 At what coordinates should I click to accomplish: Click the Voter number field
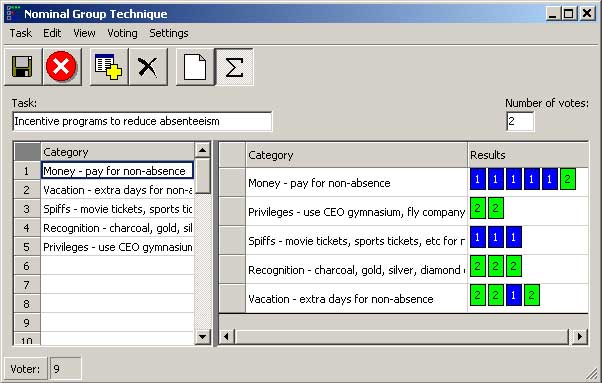click(65, 369)
